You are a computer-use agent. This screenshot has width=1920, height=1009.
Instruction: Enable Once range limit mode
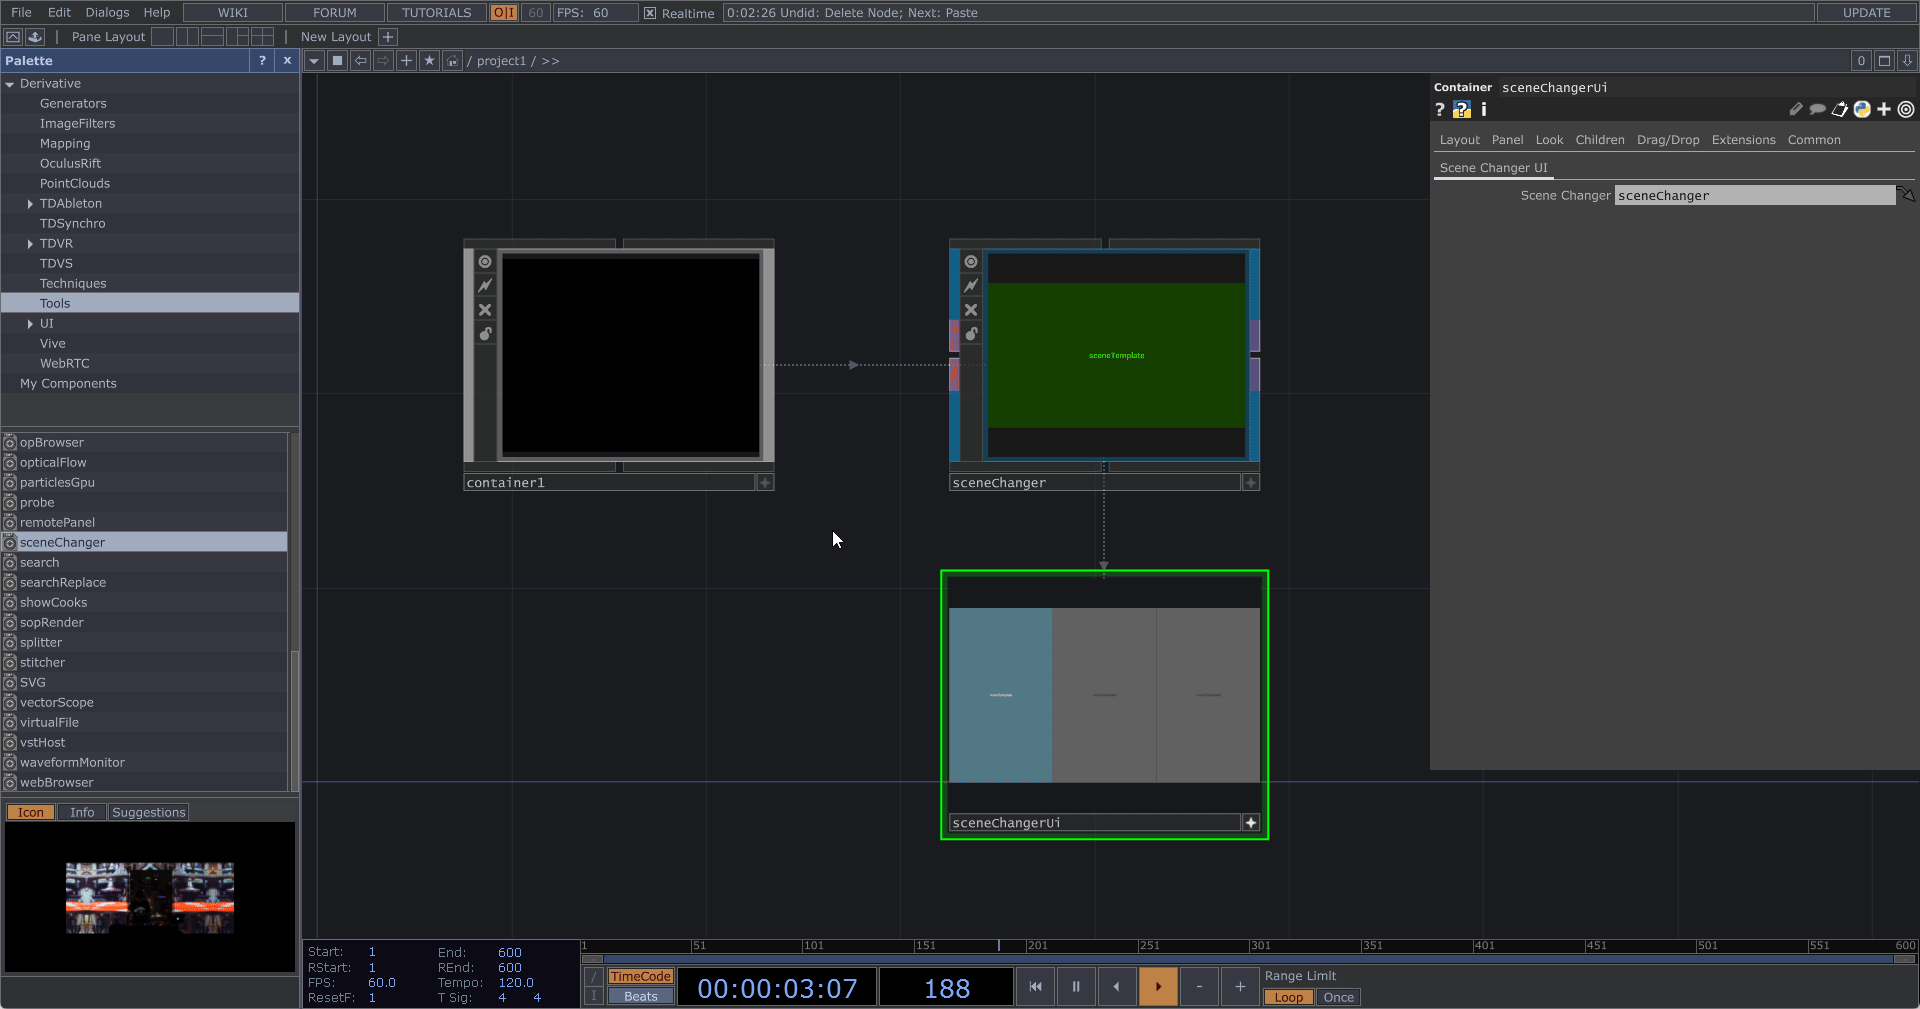[x=1338, y=997]
